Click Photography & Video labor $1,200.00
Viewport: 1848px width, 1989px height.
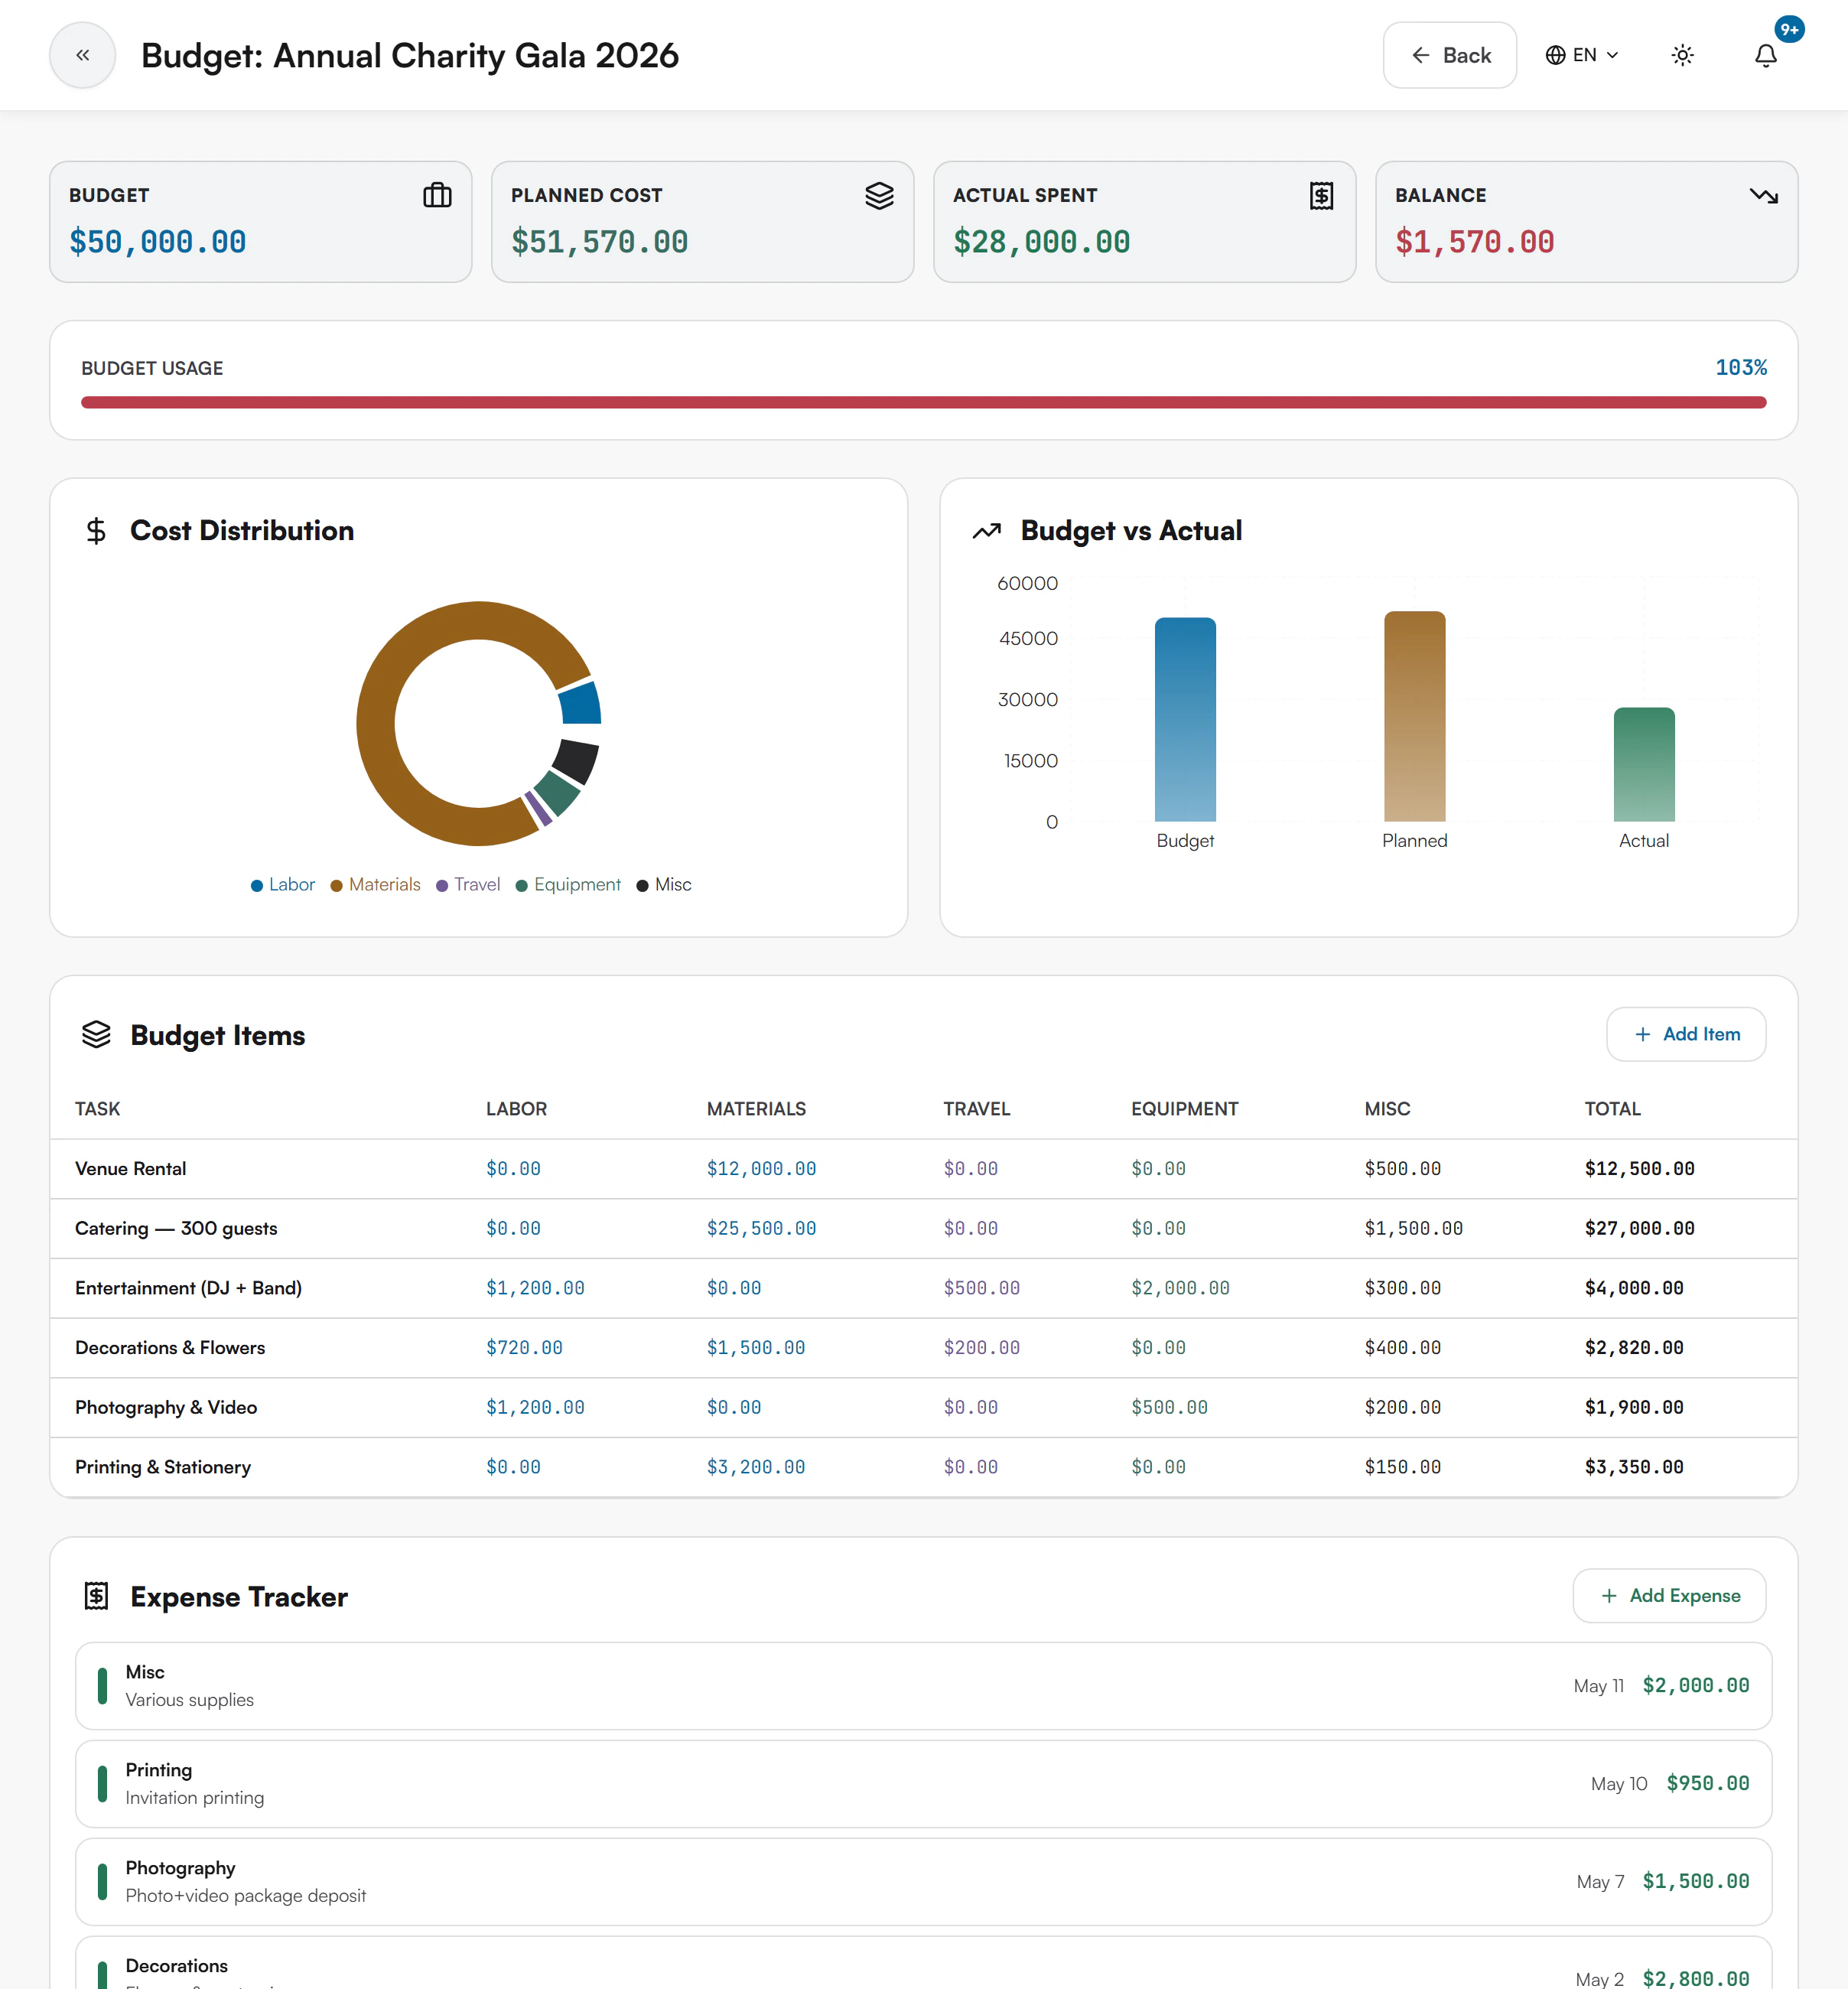coord(535,1407)
